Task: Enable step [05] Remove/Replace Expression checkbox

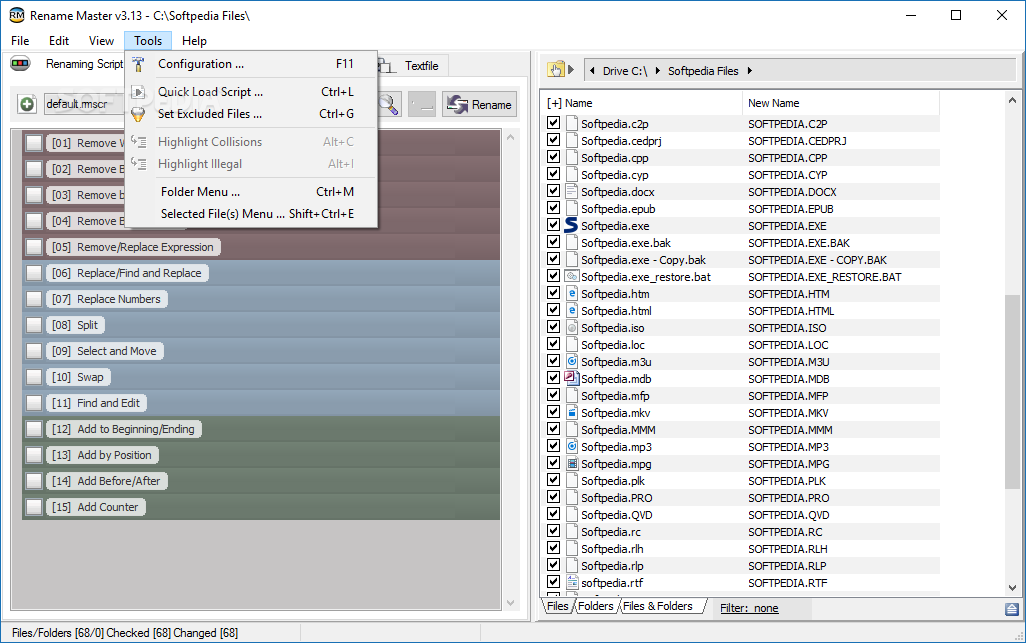Action: pyautogui.click(x=34, y=247)
